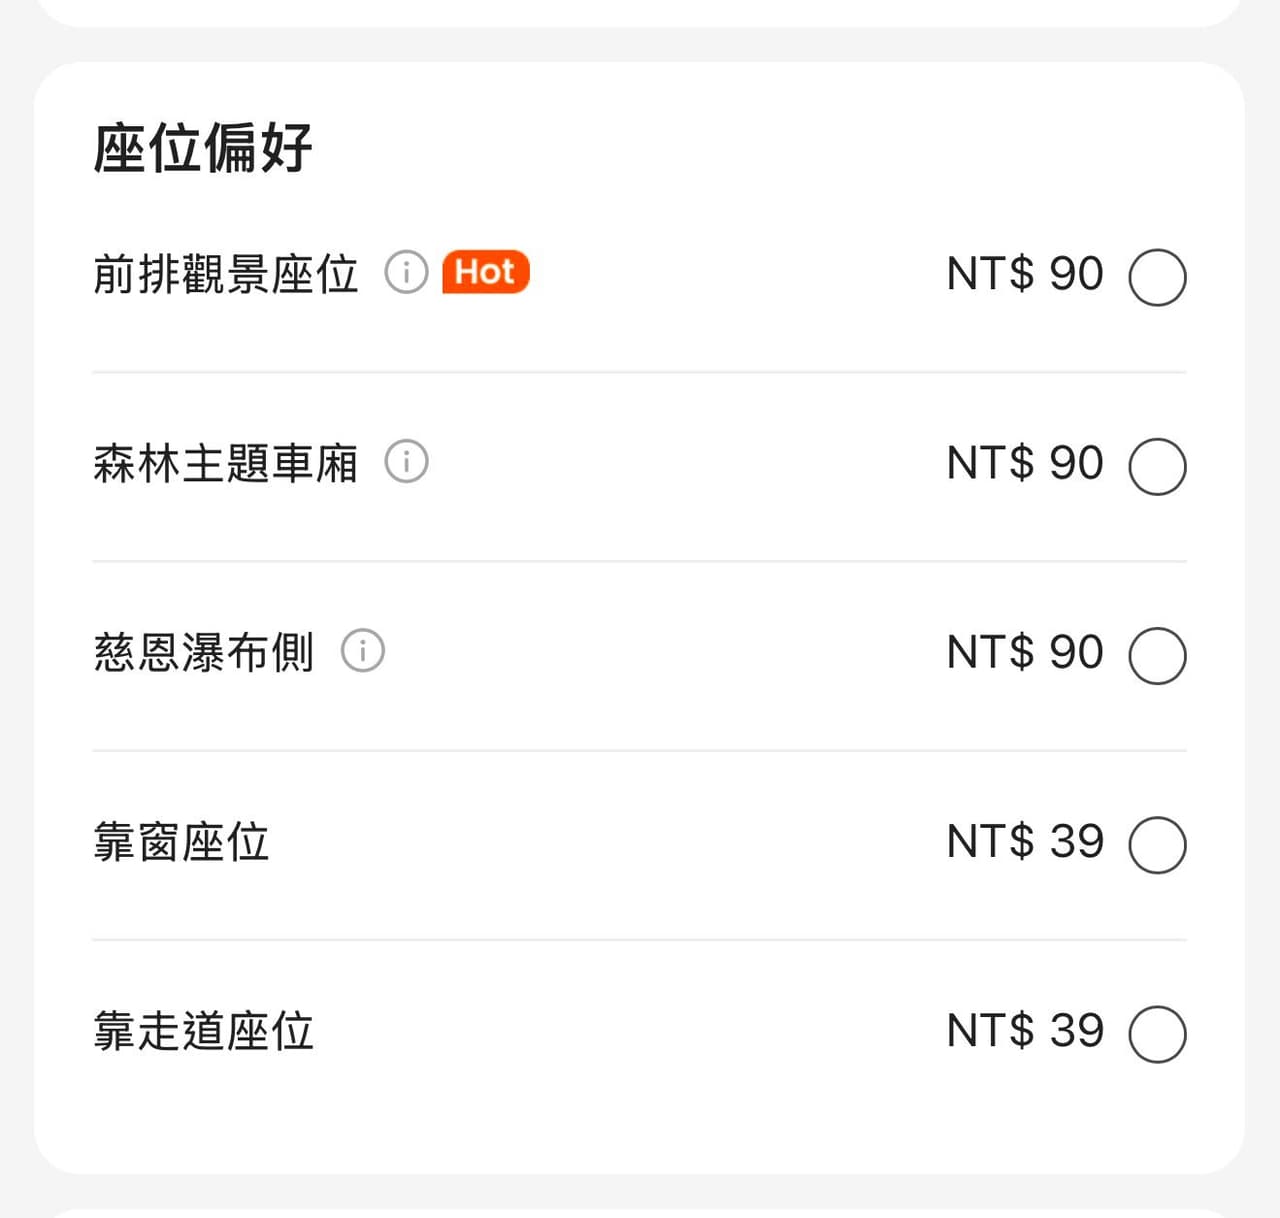The height and width of the screenshot is (1218, 1280).
Task: Tap the 靠窗座位 option text
Action: point(181,842)
